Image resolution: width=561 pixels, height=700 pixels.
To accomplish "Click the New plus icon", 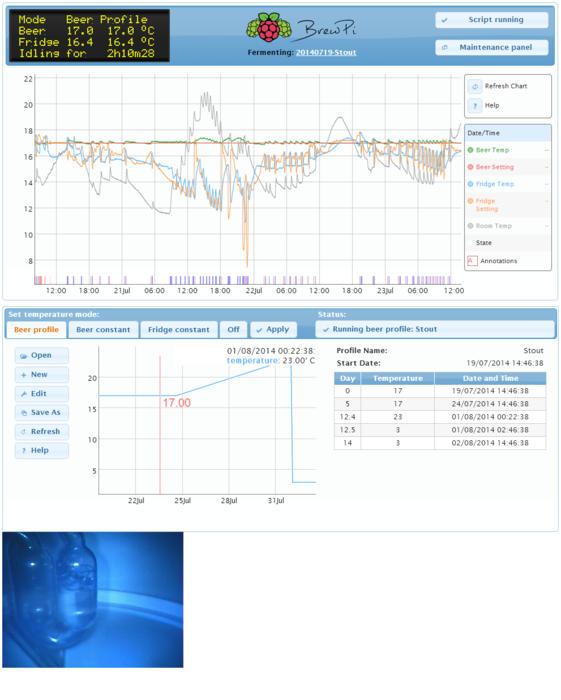I will pos(23,375).
